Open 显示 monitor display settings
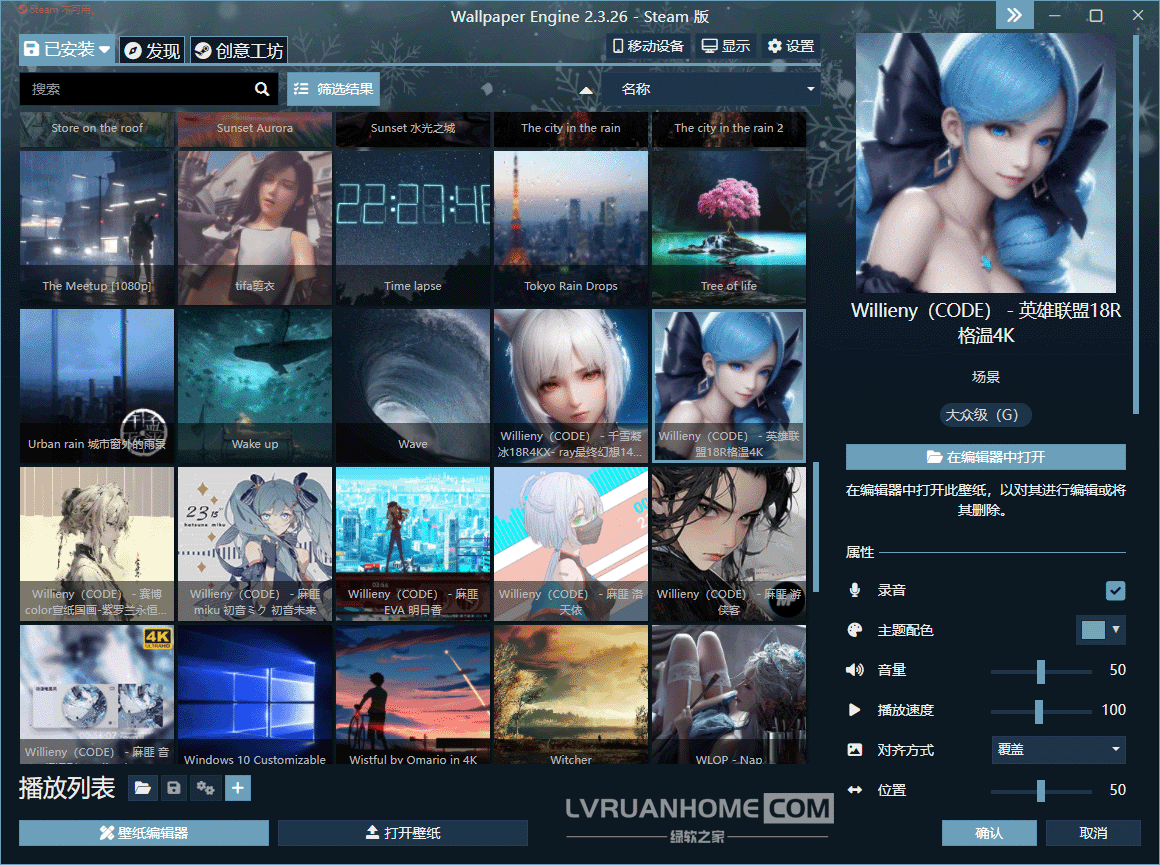This screenshot has height=865, width=1160. [x=725, y=46]
